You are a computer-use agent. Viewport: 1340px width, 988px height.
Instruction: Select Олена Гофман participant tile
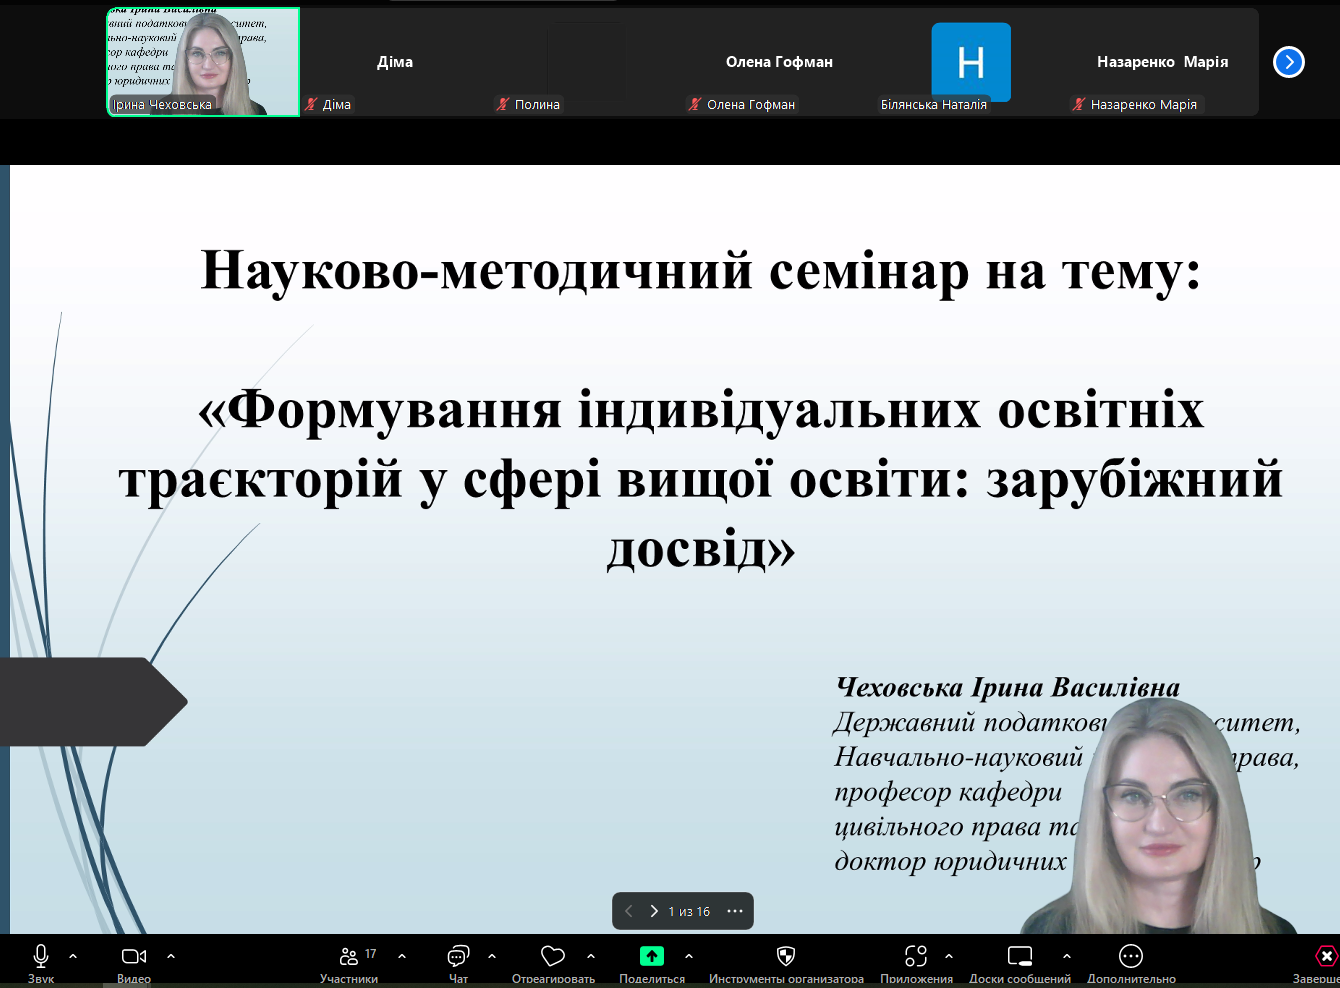click(x=779, y=62)
